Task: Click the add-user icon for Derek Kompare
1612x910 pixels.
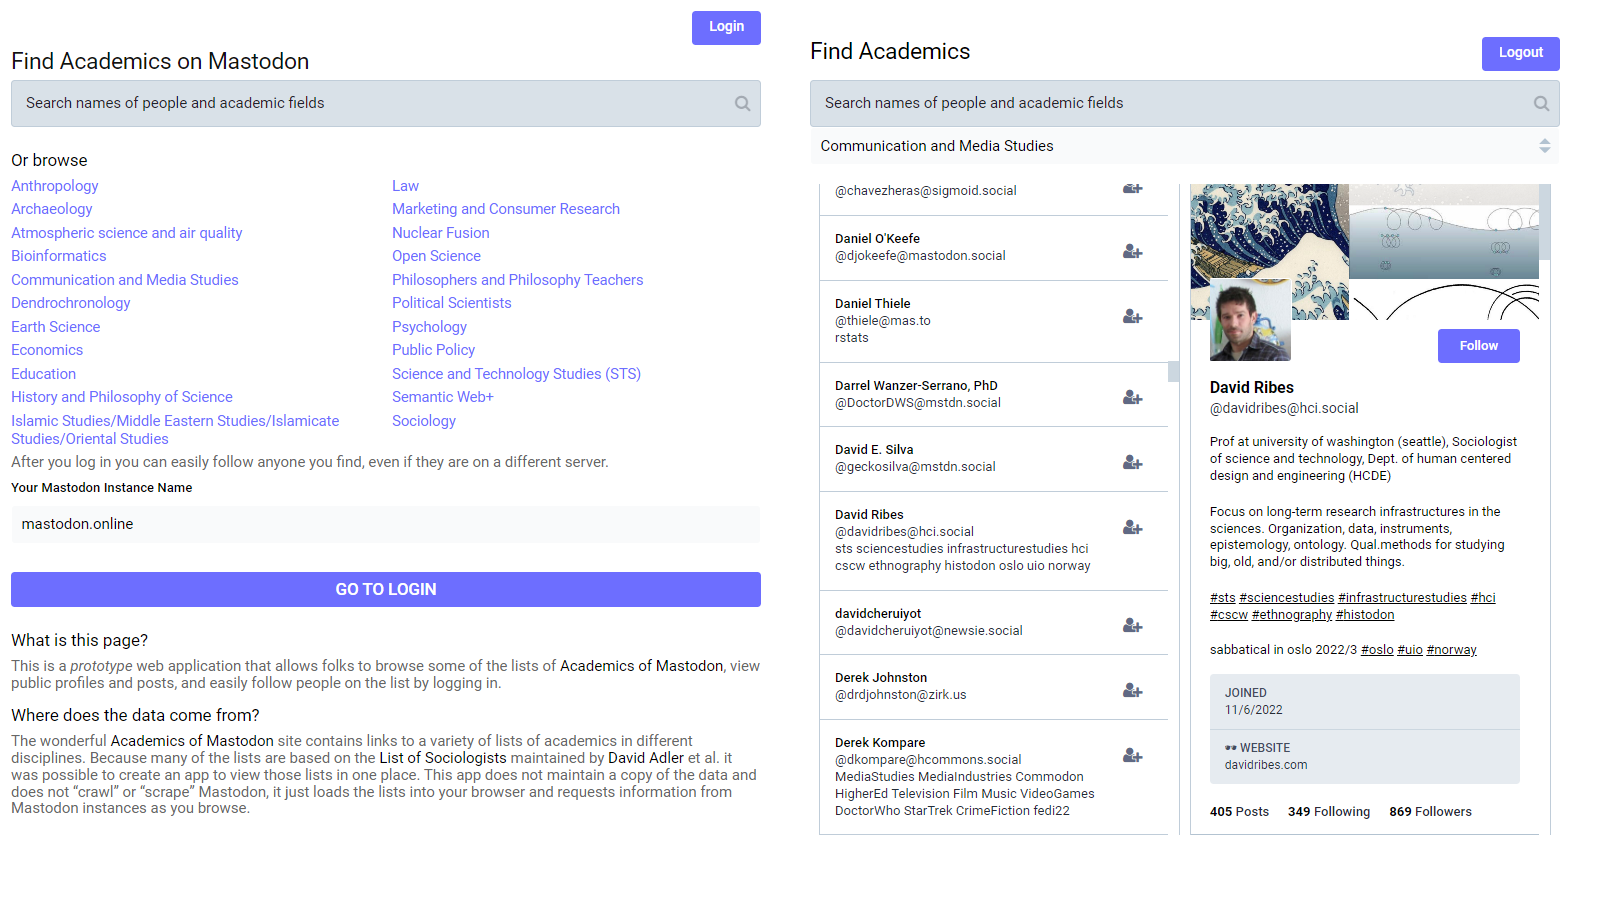Action: [x=1132, y=756]
